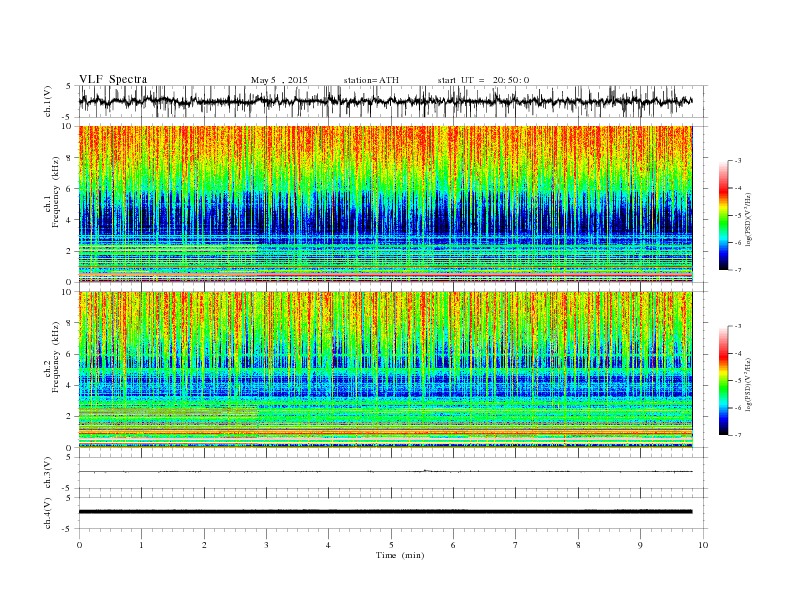
Task: Click the "6" tick on the Time axis
Action: point(453,545)
